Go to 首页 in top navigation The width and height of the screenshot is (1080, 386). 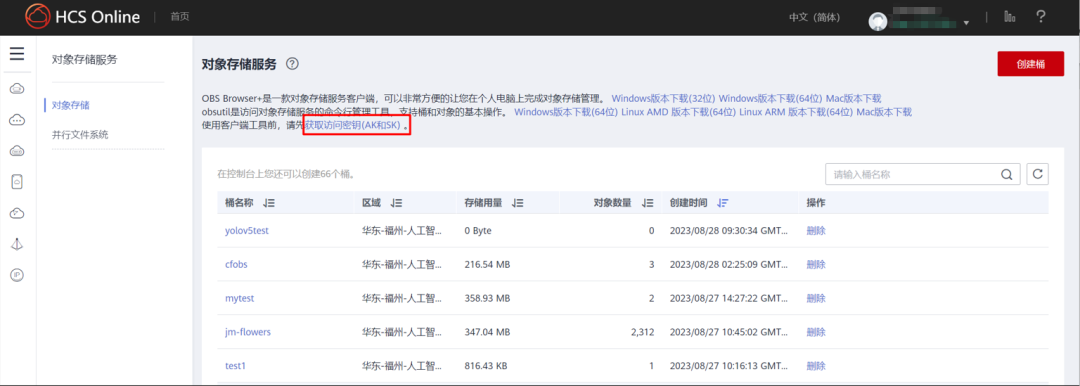180,17
